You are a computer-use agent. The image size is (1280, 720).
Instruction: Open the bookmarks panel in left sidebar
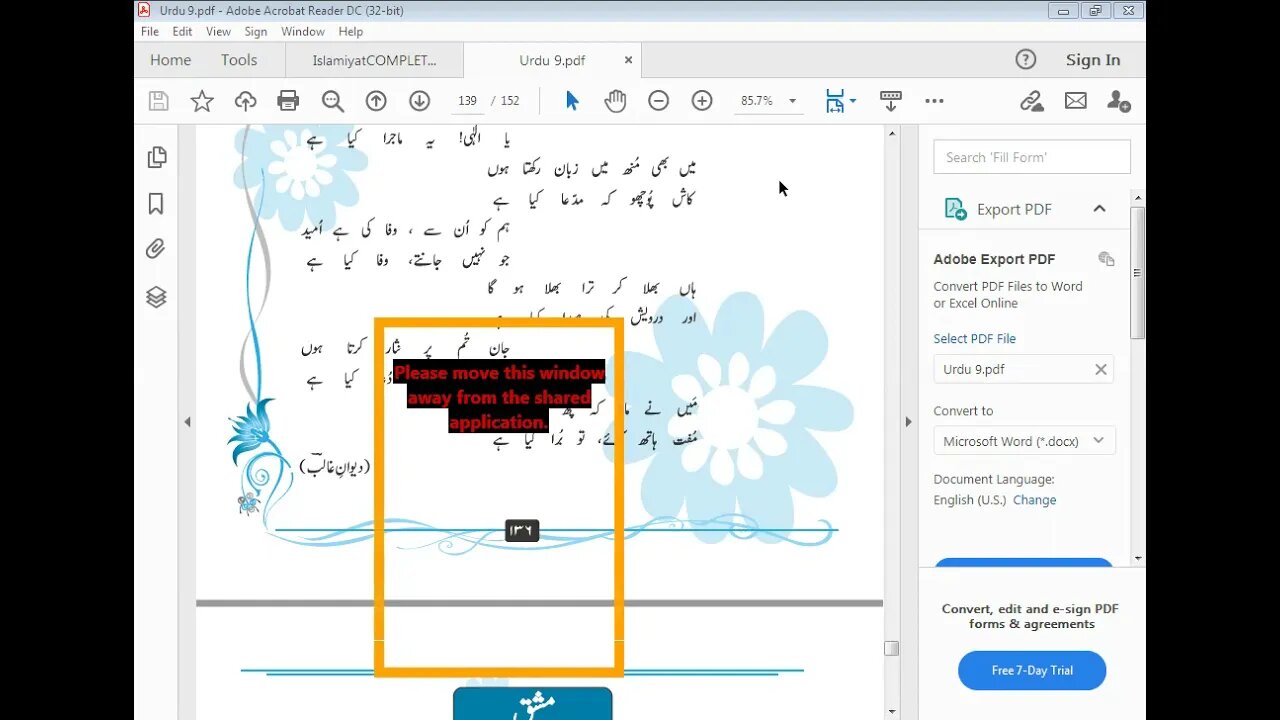pyautogui.click(x=156, y=204)
